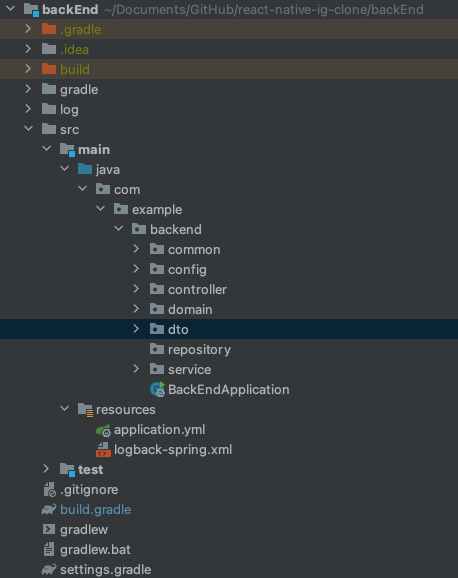Collapse the backend package chevron
Viewport: 458px width, 578px height.
click(x=119, y=228)
